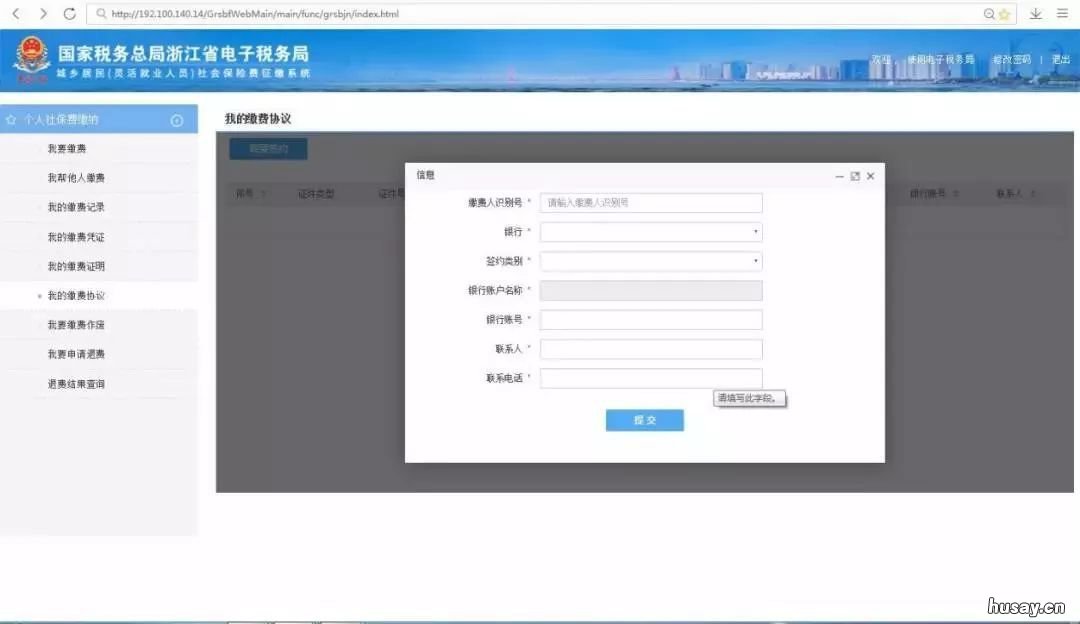Open the 银行 bank selection dropdown
The width and height of the screenshot is (1080, 624).
[x=650, y=232]
